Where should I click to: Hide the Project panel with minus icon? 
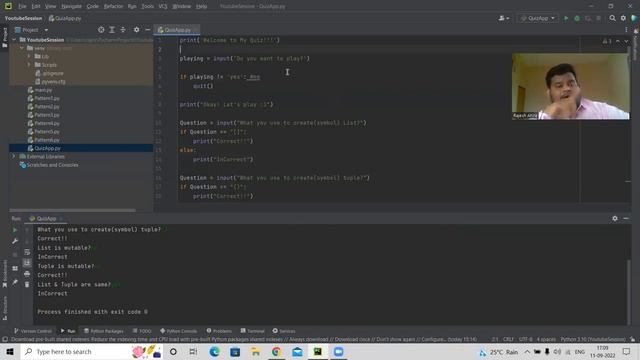(147, 30)
